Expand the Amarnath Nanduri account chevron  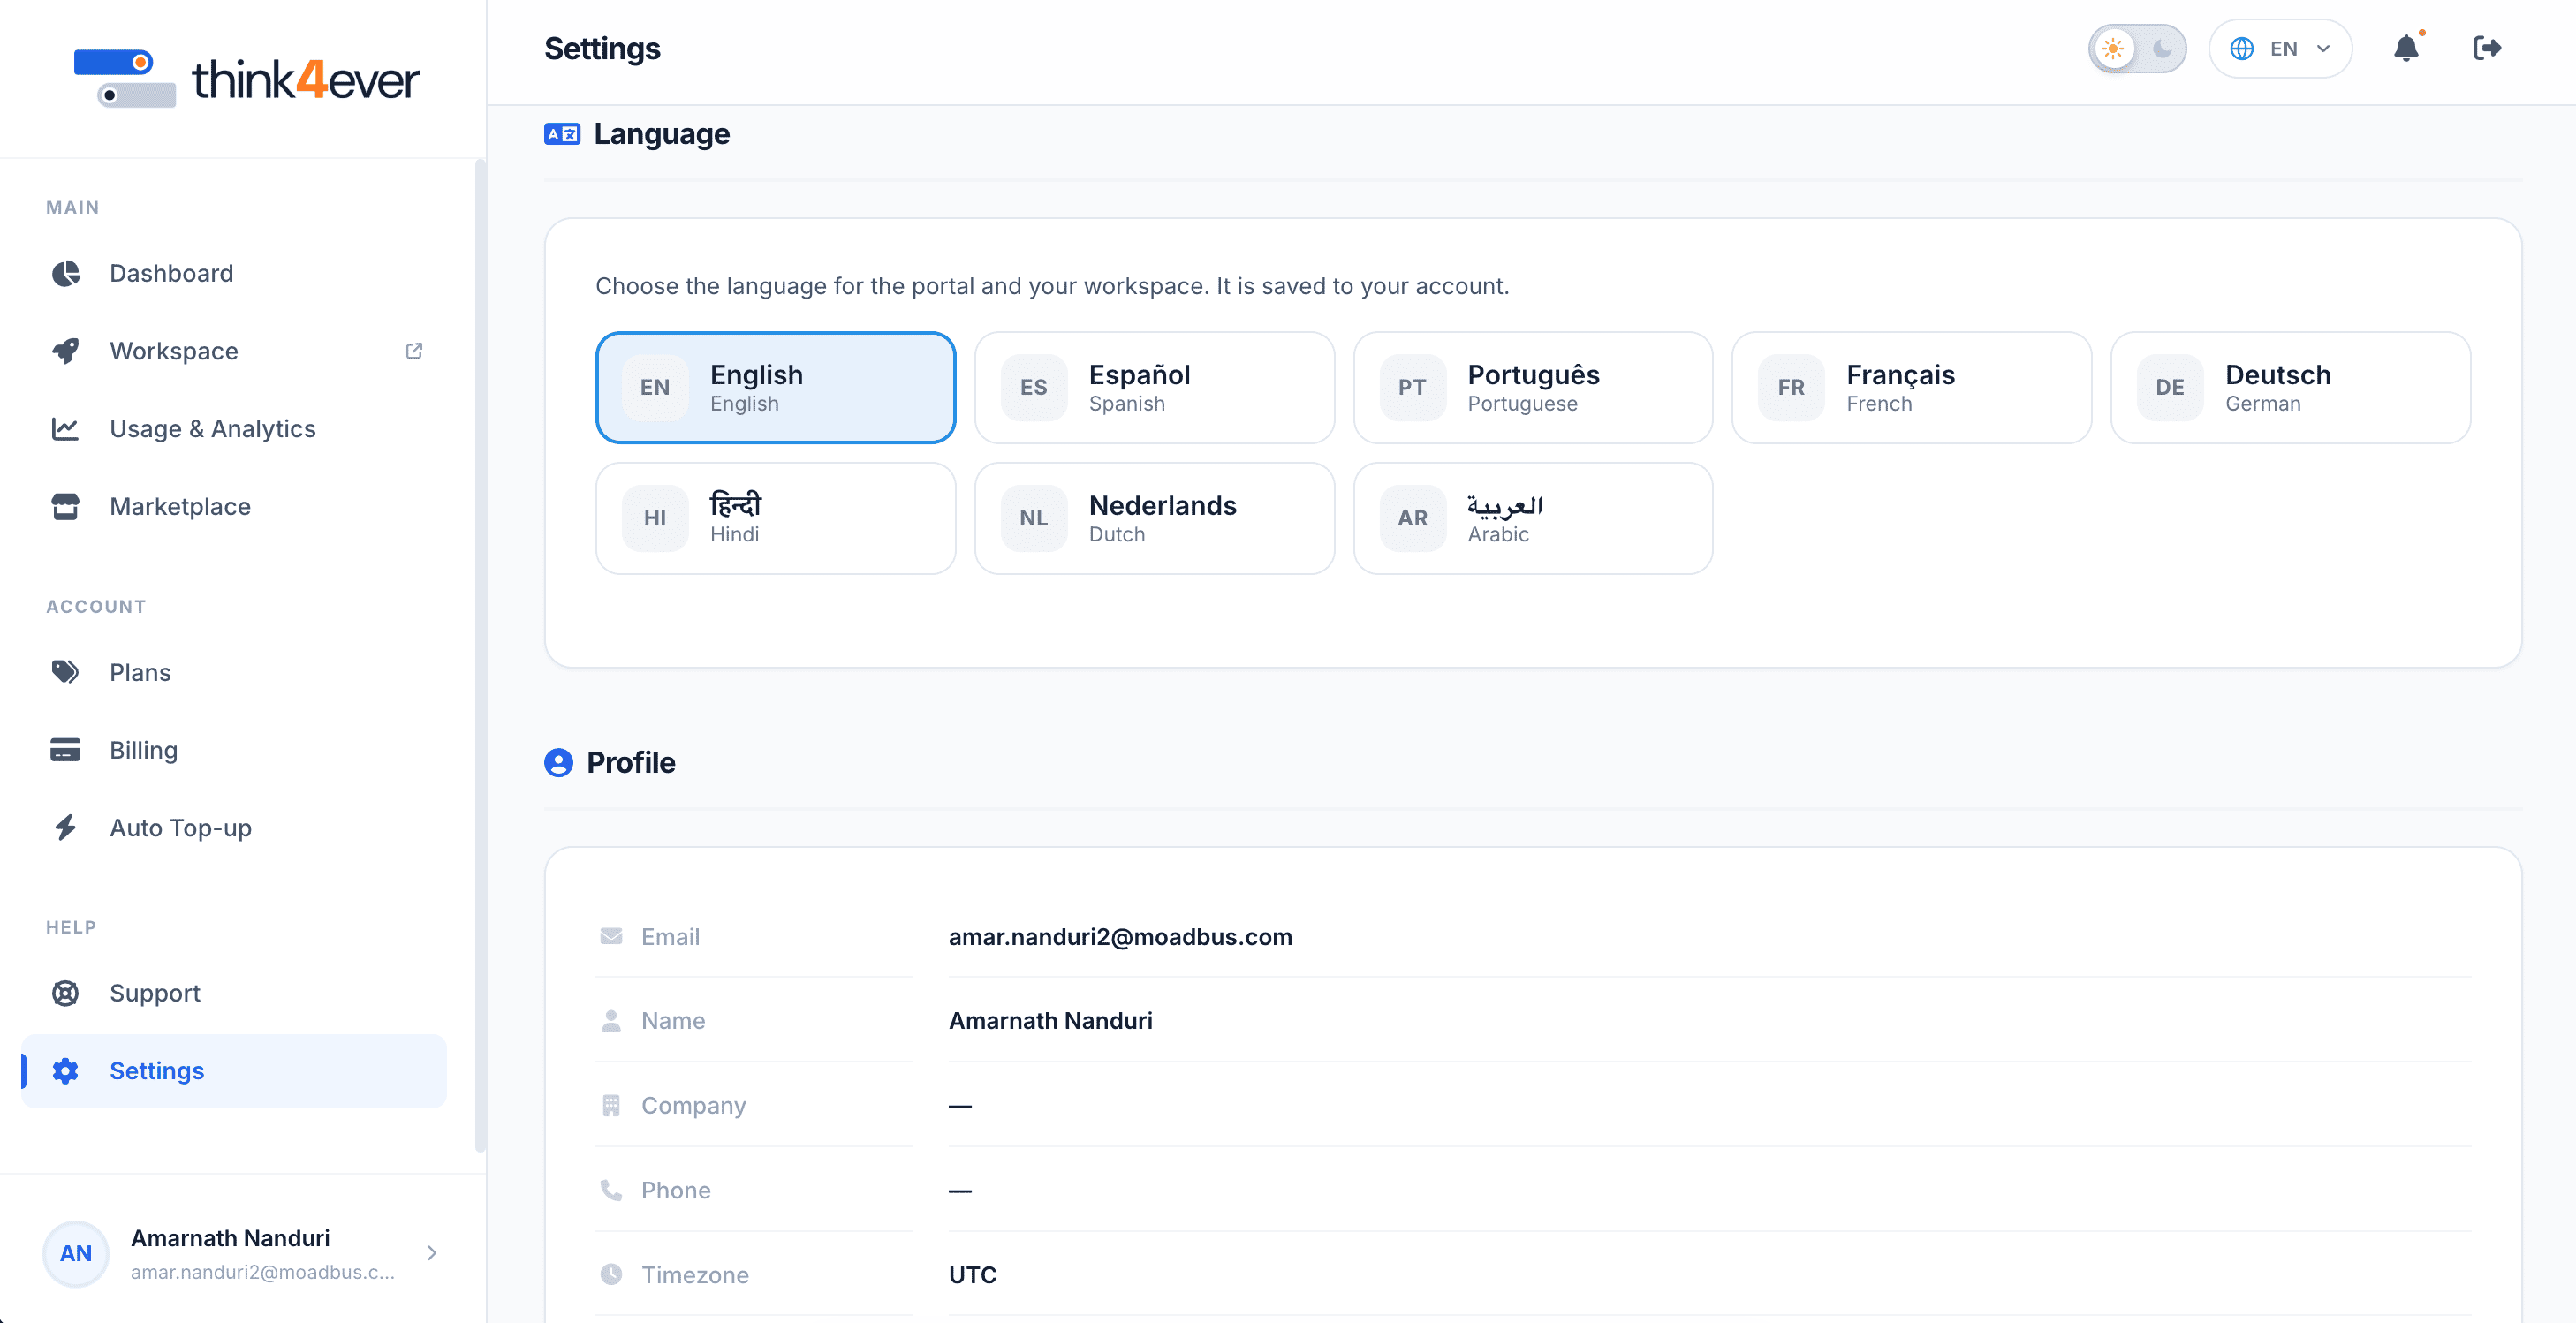pyautogui.click(x=432, y=1253)
